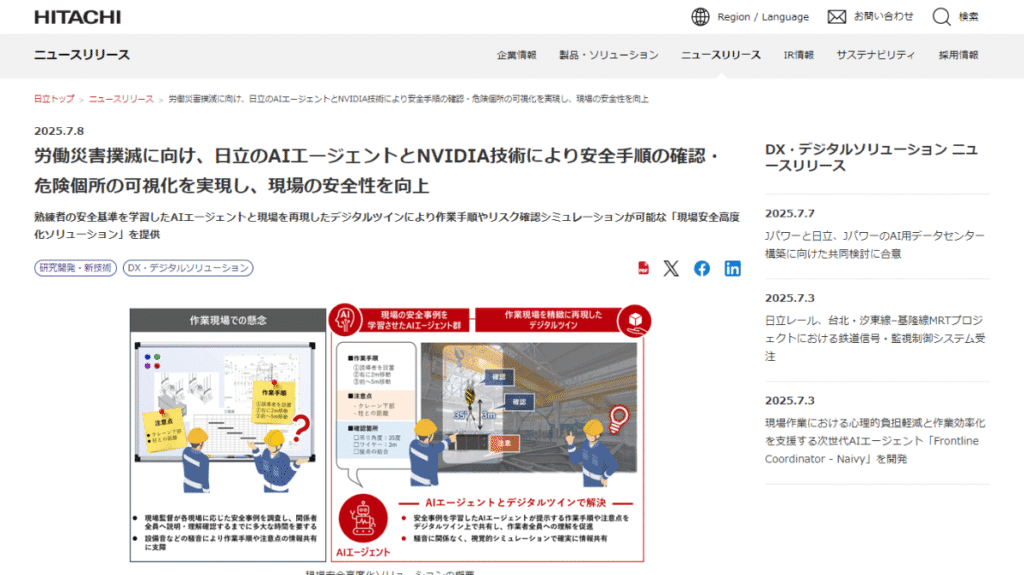Go to 日立トップ breadcrumb link
Image resolution: width=1024 pixels, height=575 pixels.
click(54, 99)
